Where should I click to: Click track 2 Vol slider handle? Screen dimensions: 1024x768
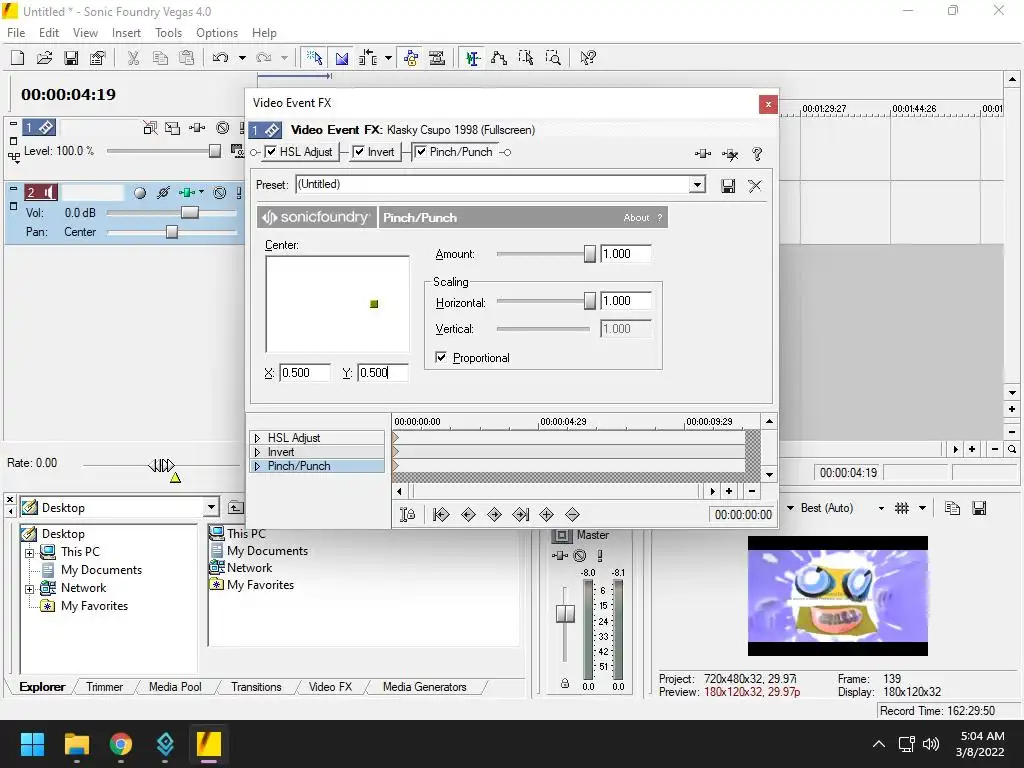click(x=189, y=213)
